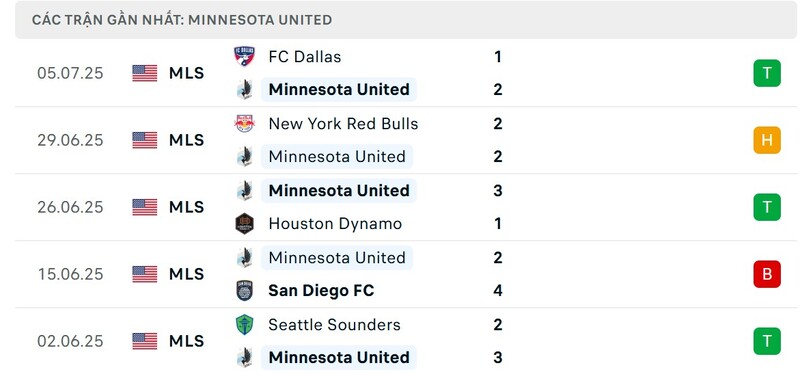
Task: Click the orange H draw badge
Action: point(767,140)
